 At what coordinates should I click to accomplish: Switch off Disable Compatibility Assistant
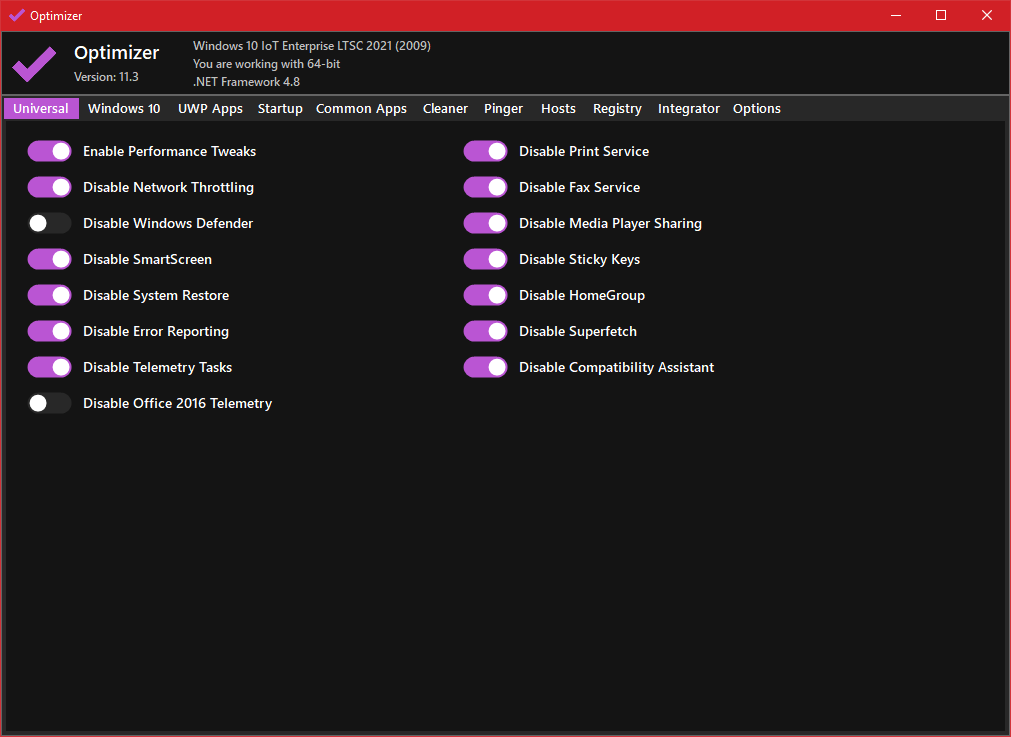click(485, 367)
